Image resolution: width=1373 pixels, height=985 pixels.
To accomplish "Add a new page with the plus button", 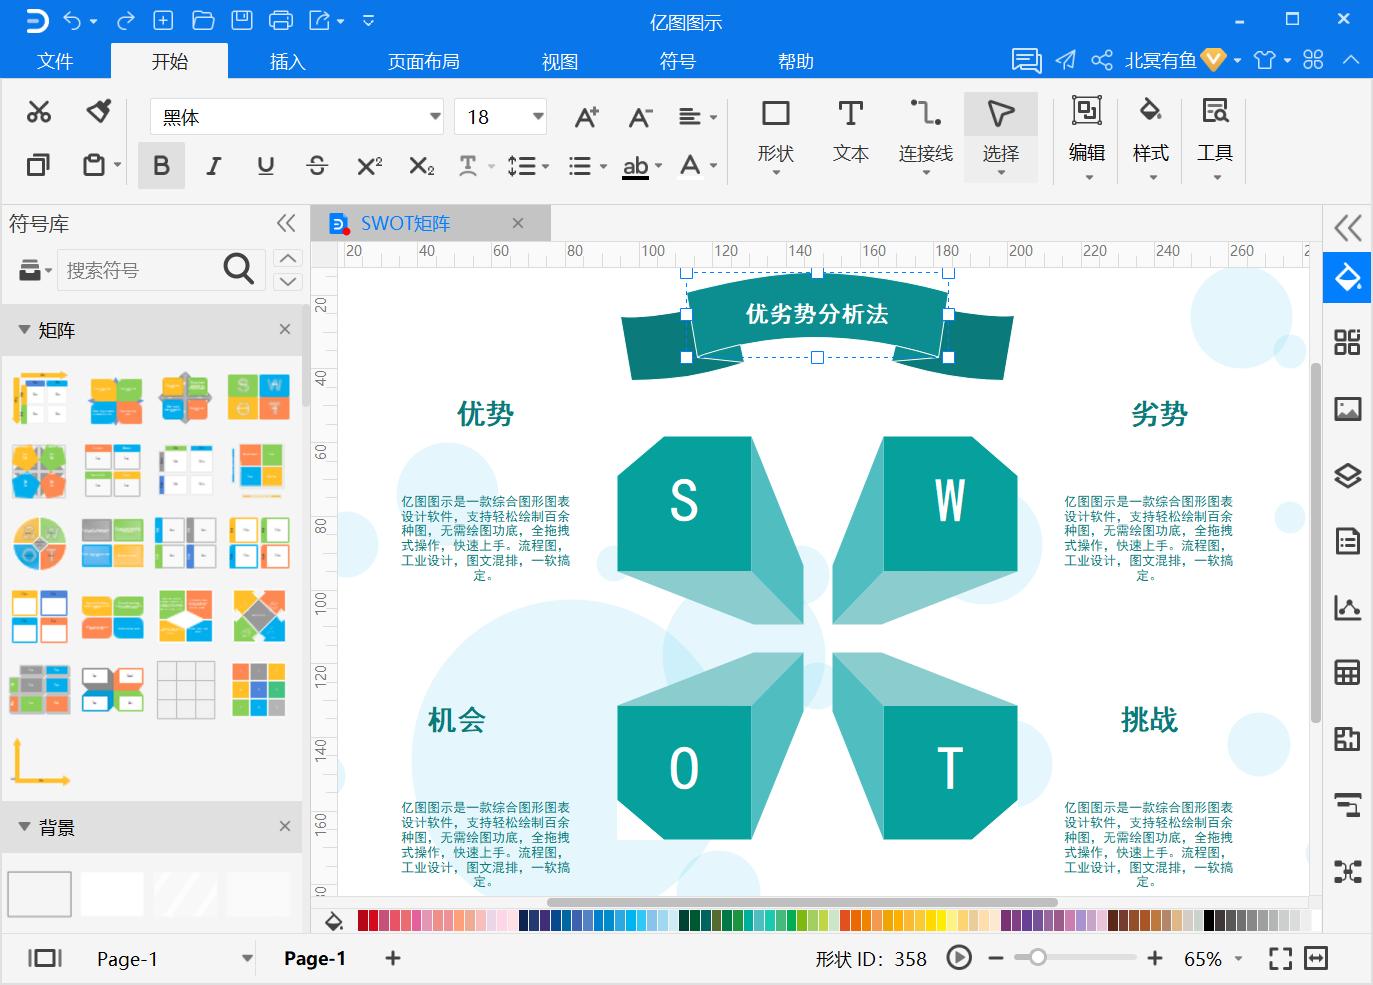I will coord(392,958).
